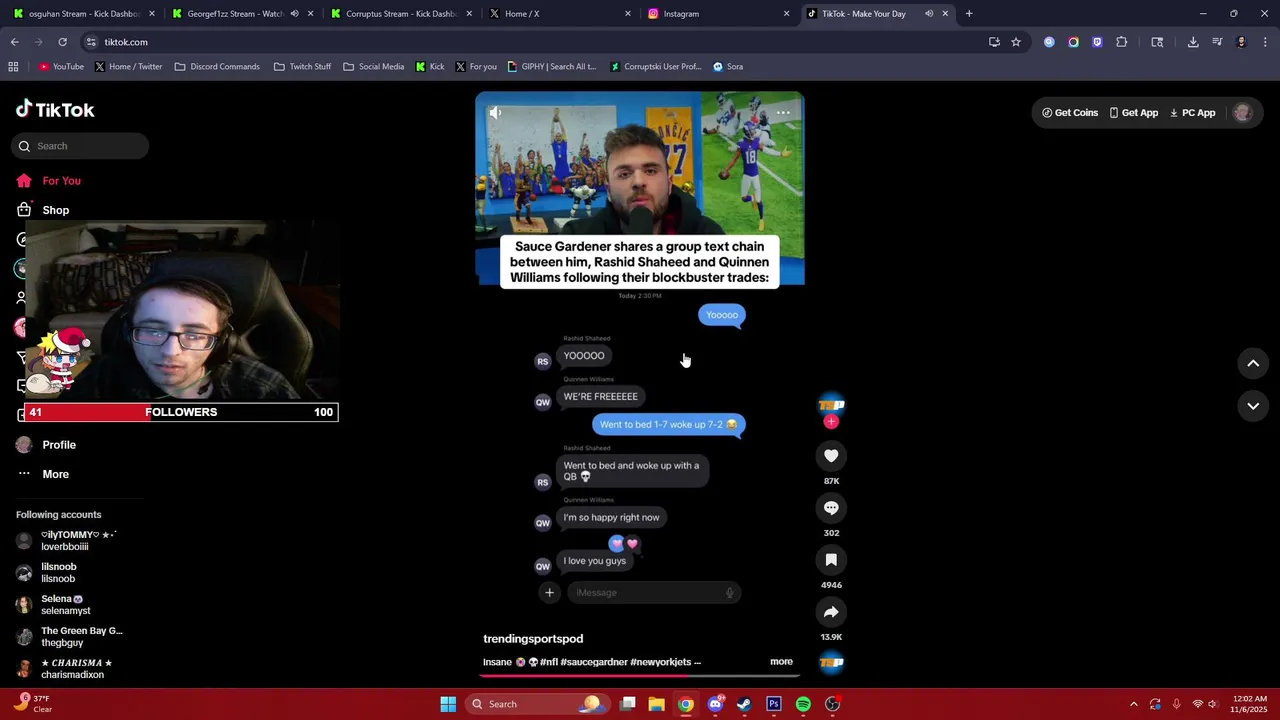Mute audio on TikTok tab speaker
Screen dimensions: 1280x720
929,14
